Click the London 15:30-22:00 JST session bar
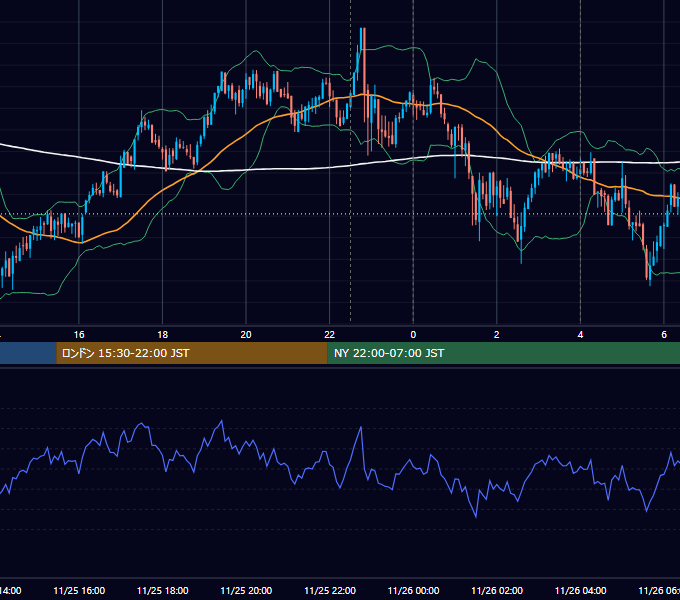 click(x=192, y=353)
